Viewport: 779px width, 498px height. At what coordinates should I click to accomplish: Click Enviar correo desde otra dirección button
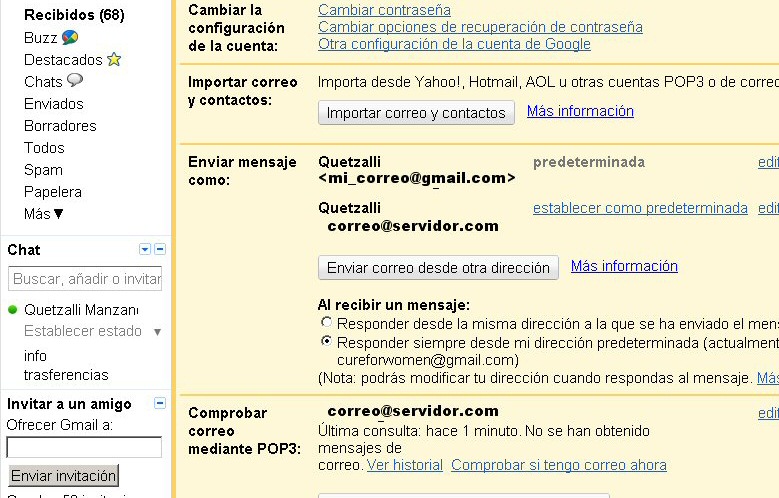click(438, 268)
